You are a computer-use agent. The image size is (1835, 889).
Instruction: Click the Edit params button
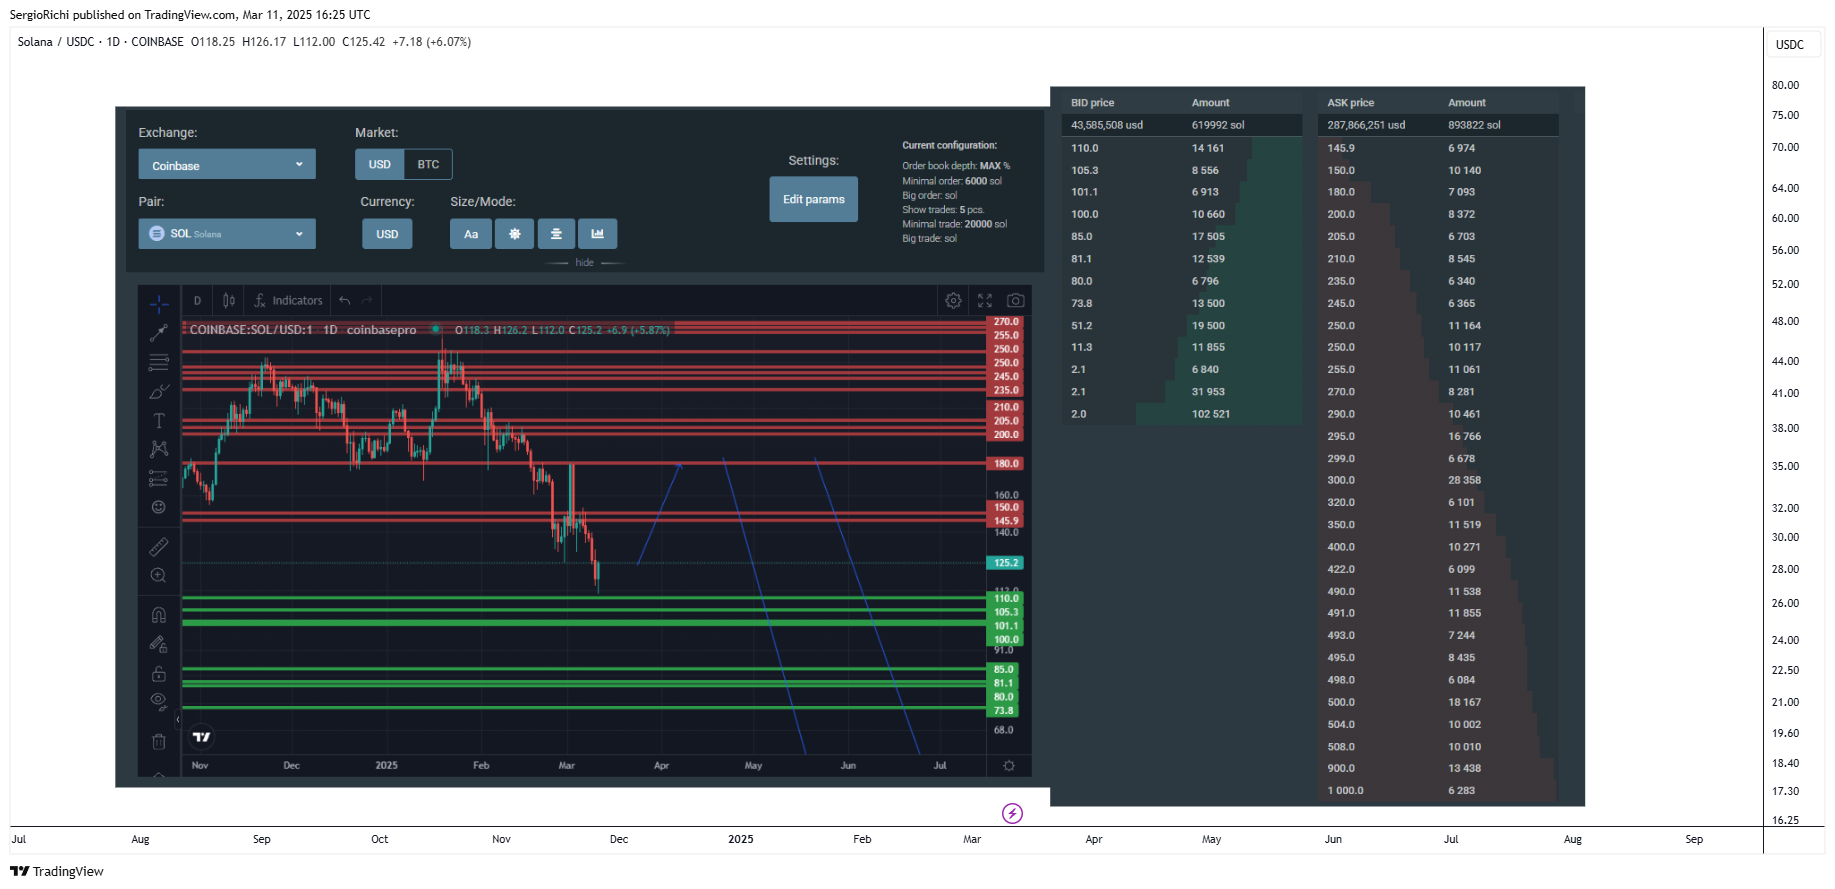pyautogui.click(x=814, y=199)
